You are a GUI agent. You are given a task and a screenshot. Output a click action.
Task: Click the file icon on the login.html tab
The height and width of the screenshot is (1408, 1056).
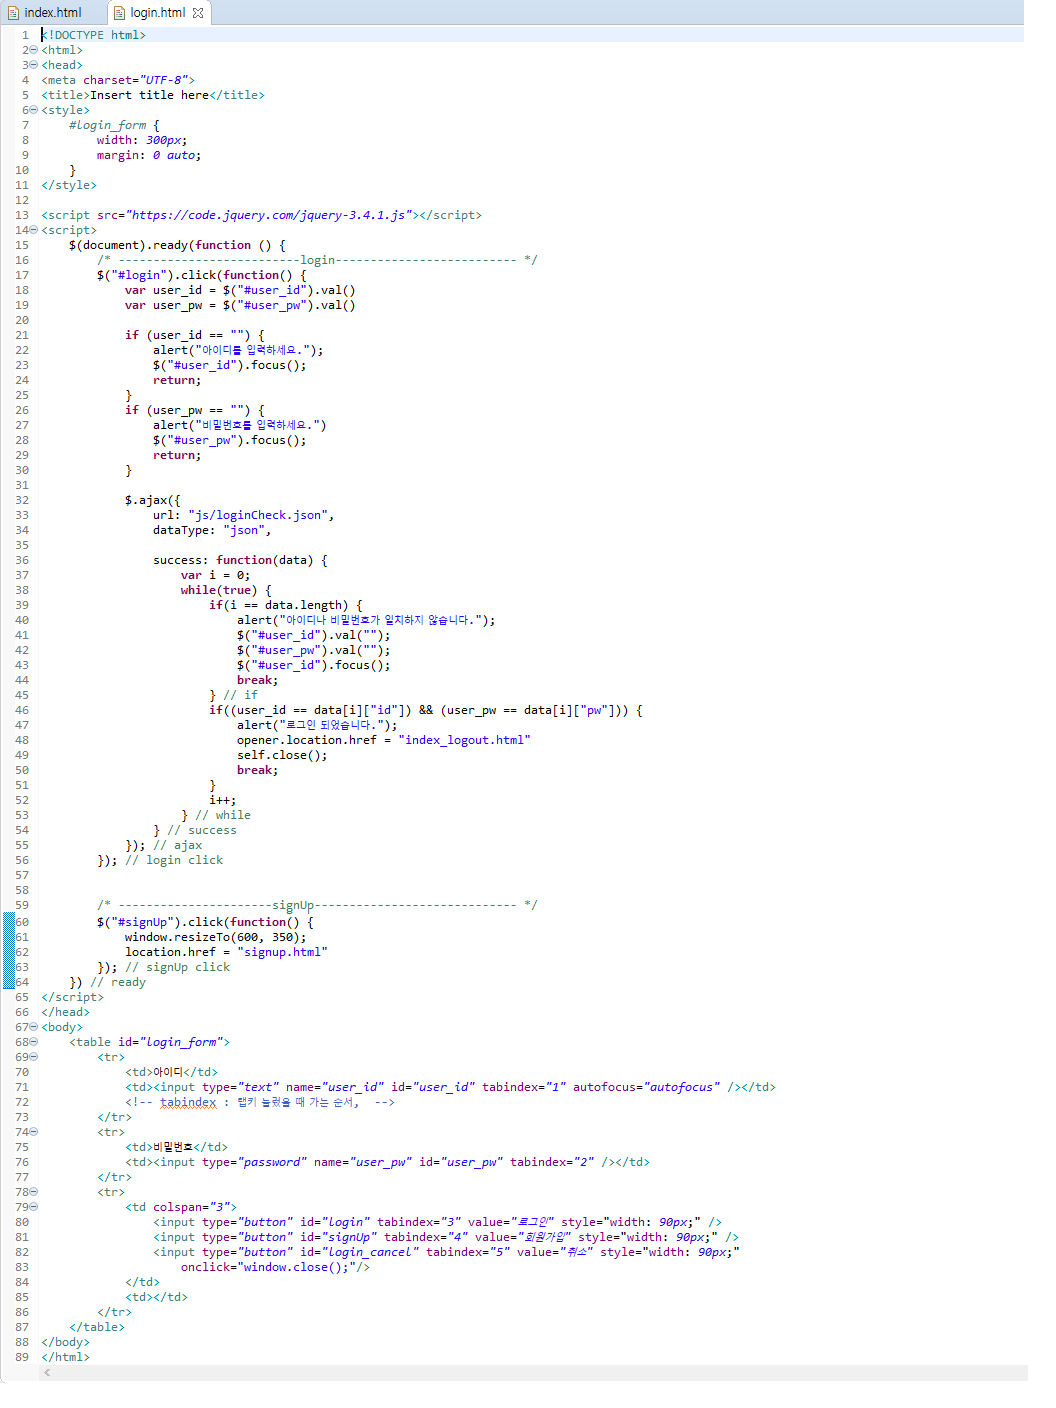pyautogui.click(x=119, y=13)
